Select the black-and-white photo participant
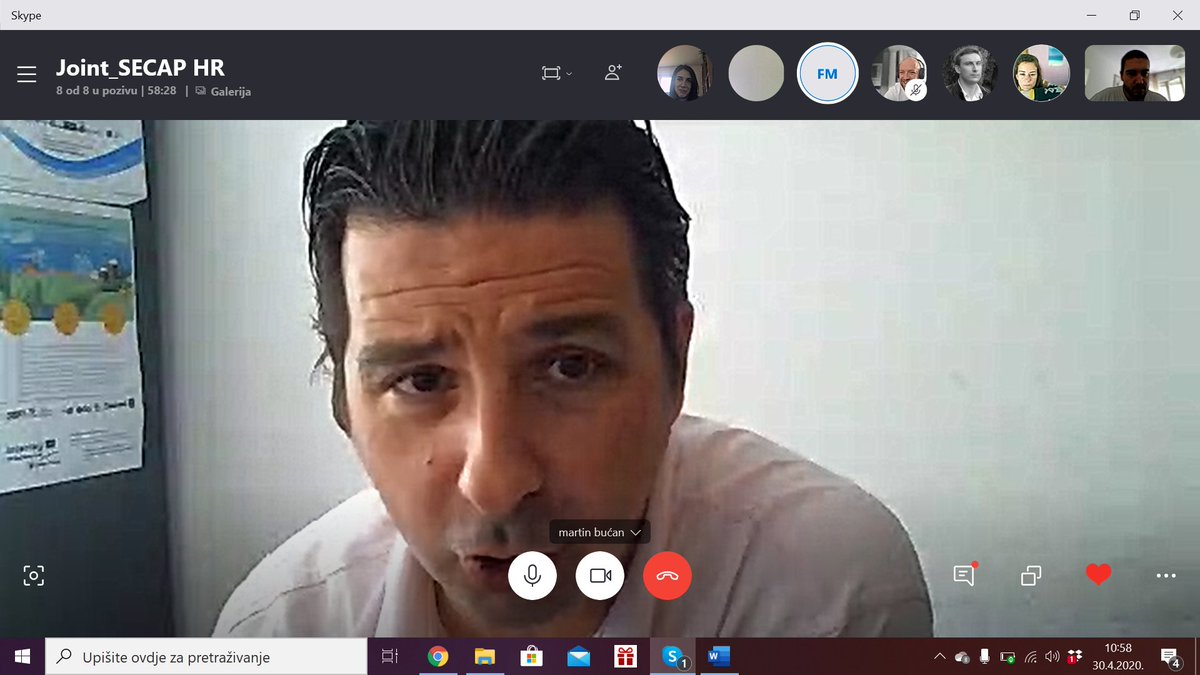Image resolution: width=1200 pixels, height=675 pixels. click(x=969, y=73)
